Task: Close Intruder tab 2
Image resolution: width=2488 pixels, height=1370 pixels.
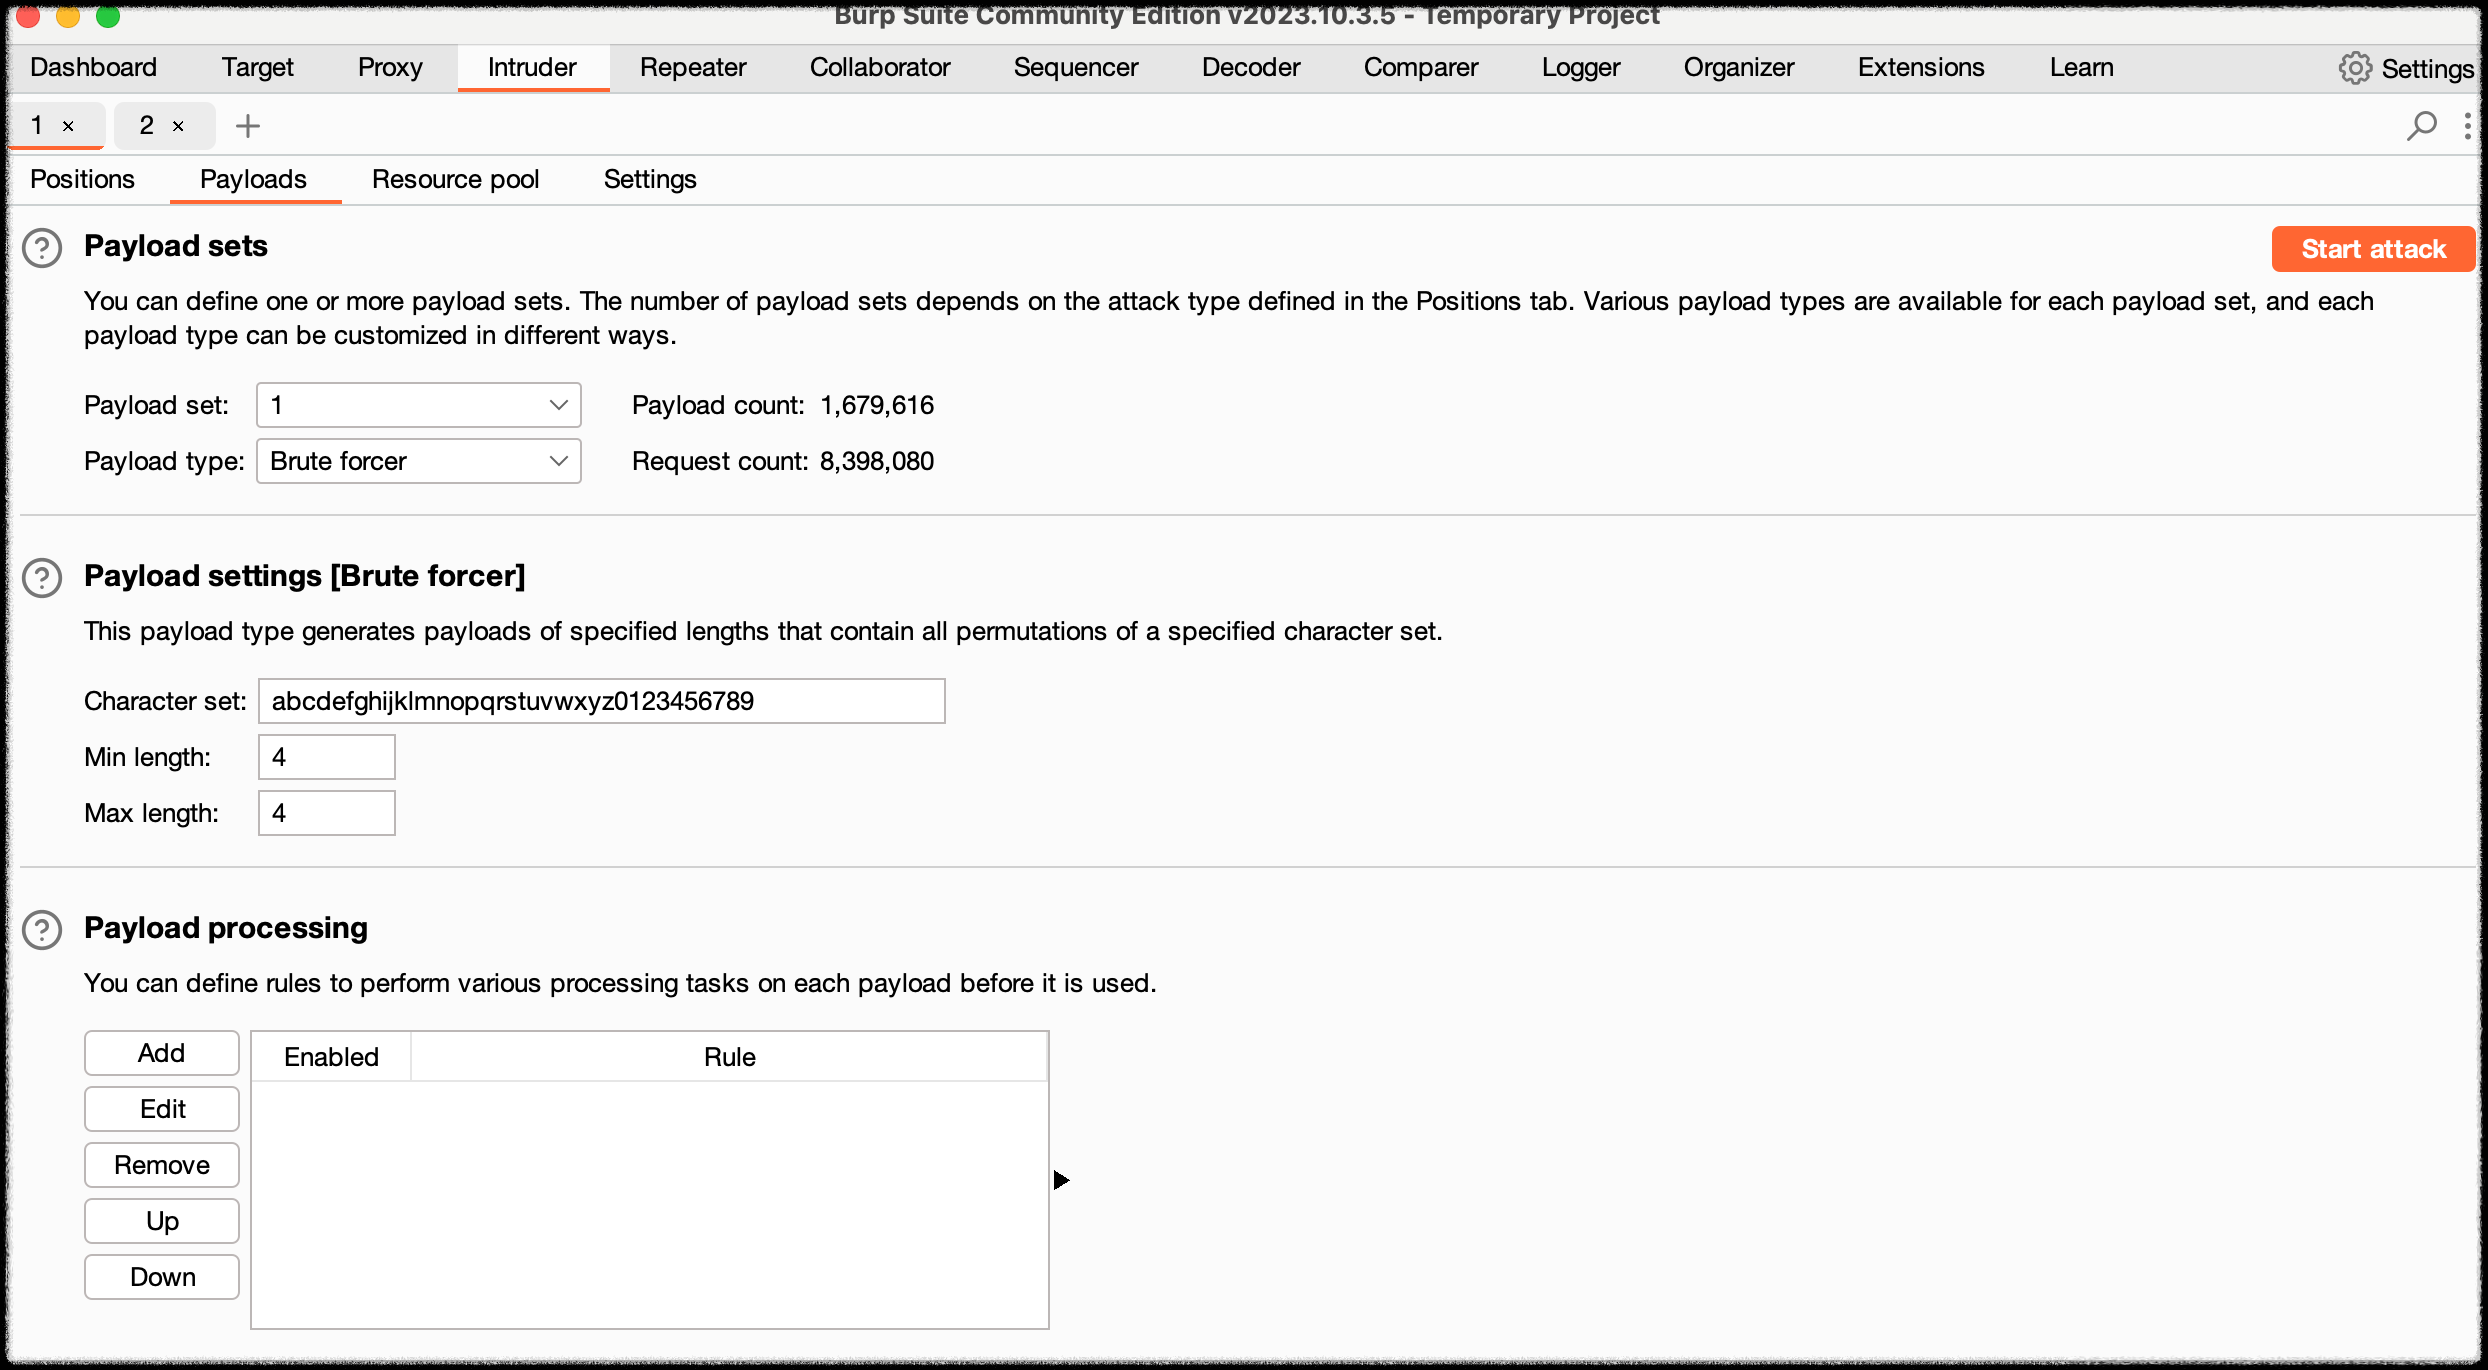Action: click(x=179, y=127)
